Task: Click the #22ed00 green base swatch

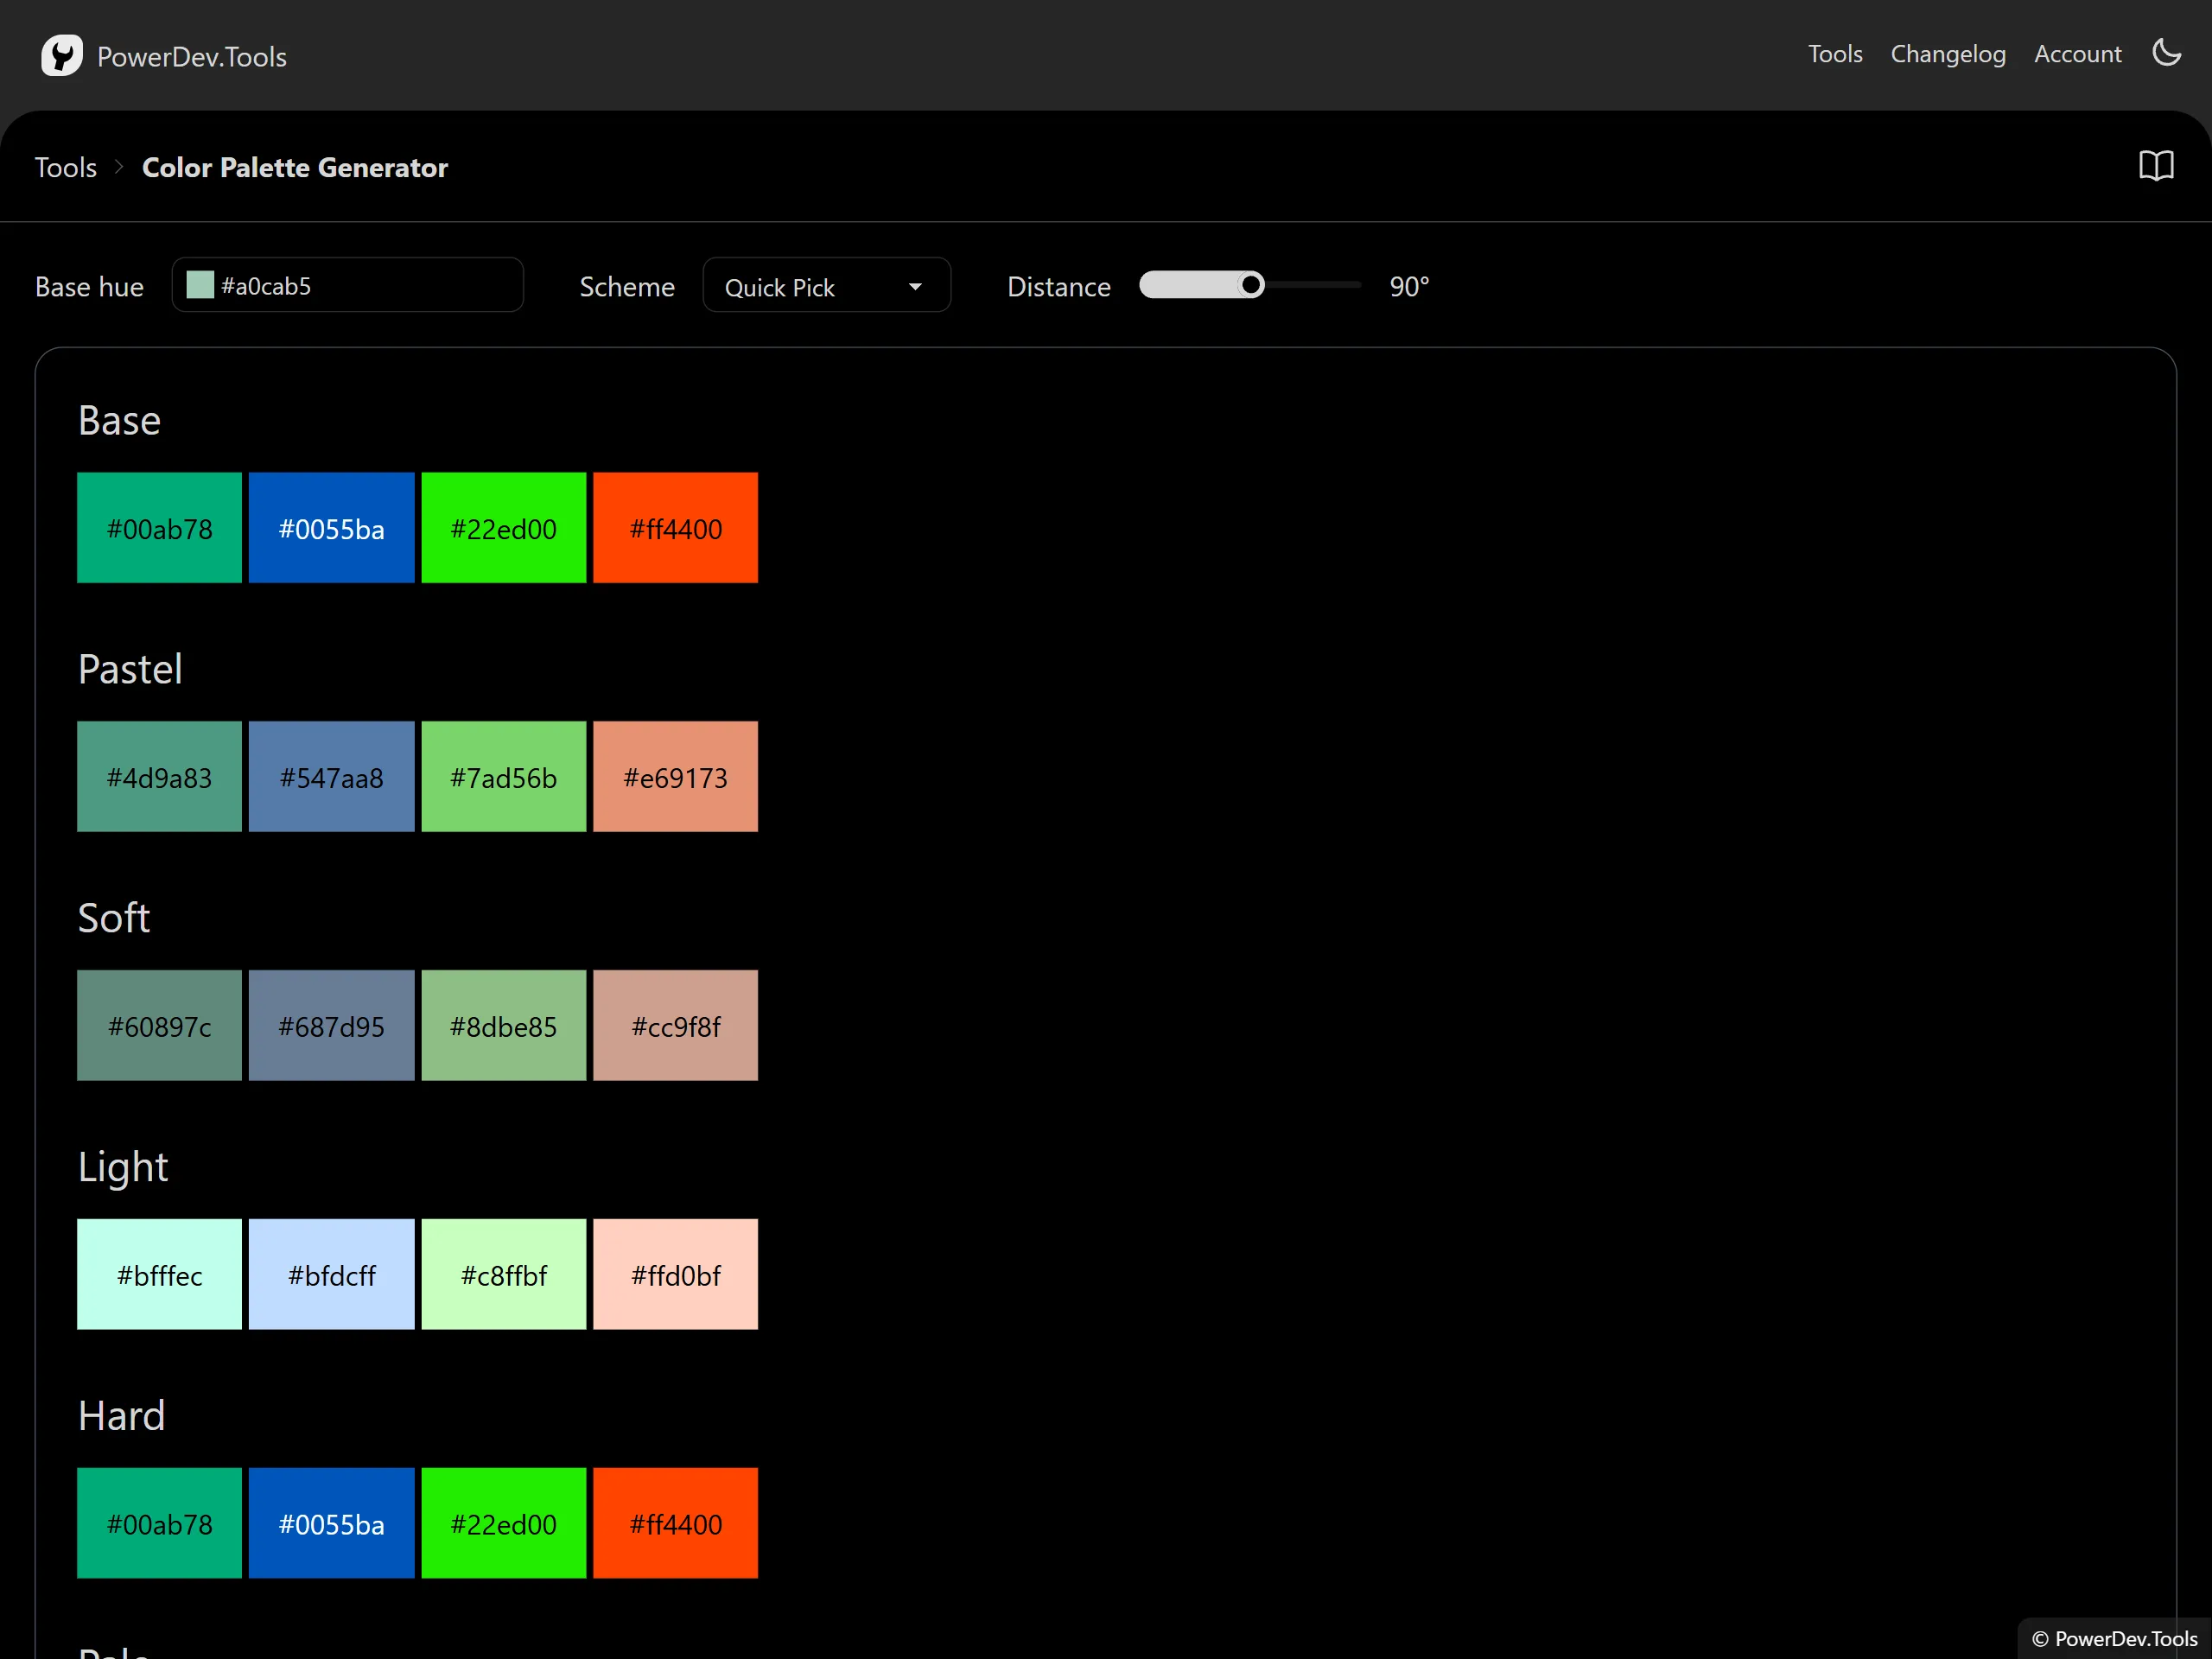Action: [504, 528]
